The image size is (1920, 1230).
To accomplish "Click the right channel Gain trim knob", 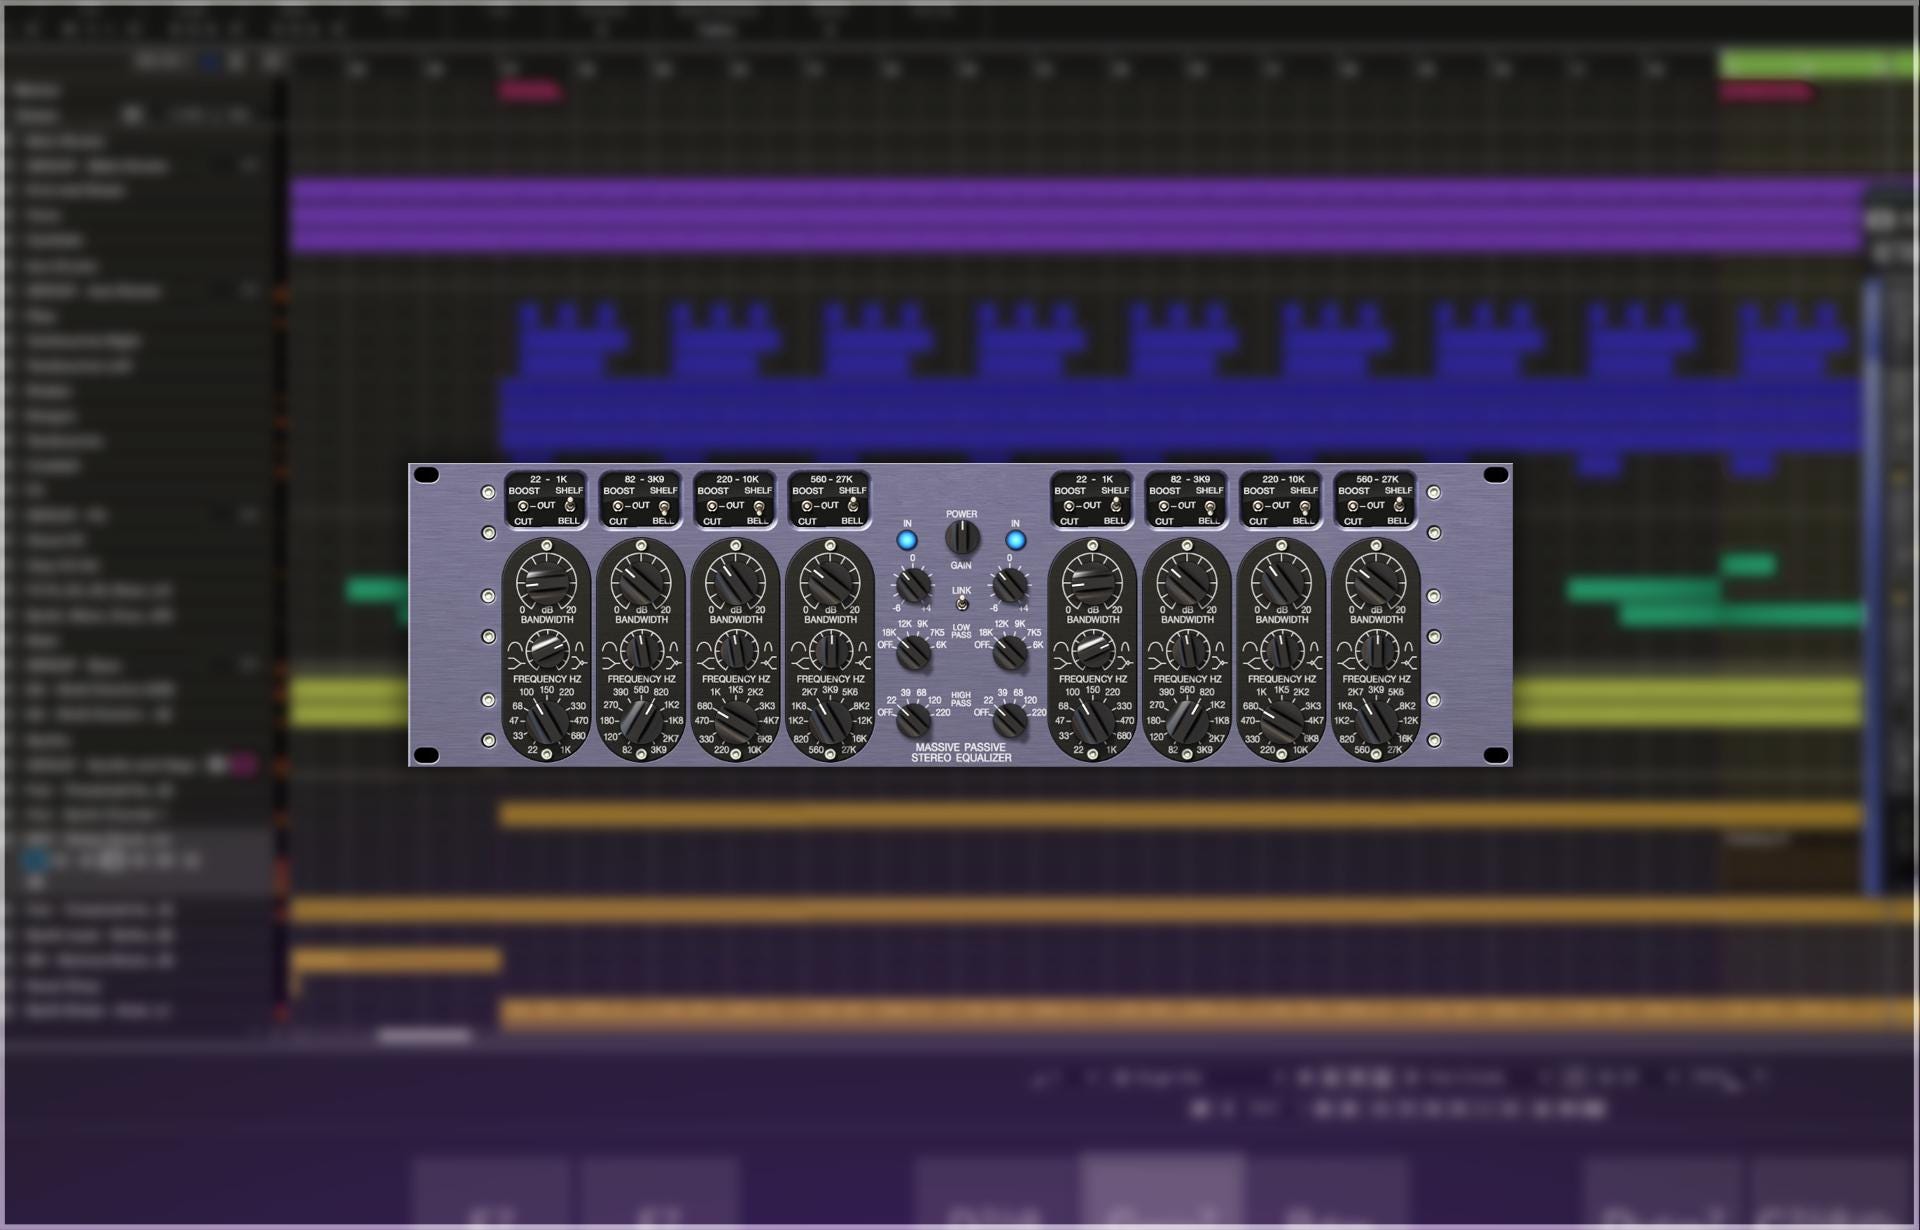I will click(1010, 585).
